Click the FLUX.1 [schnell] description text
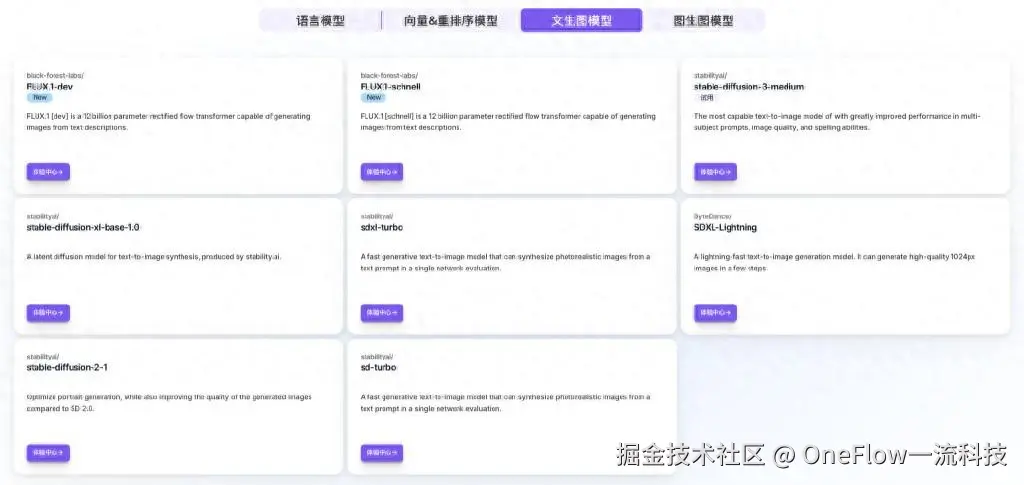1024x485 pixels. pyautogui.click(x=508, y=121)
